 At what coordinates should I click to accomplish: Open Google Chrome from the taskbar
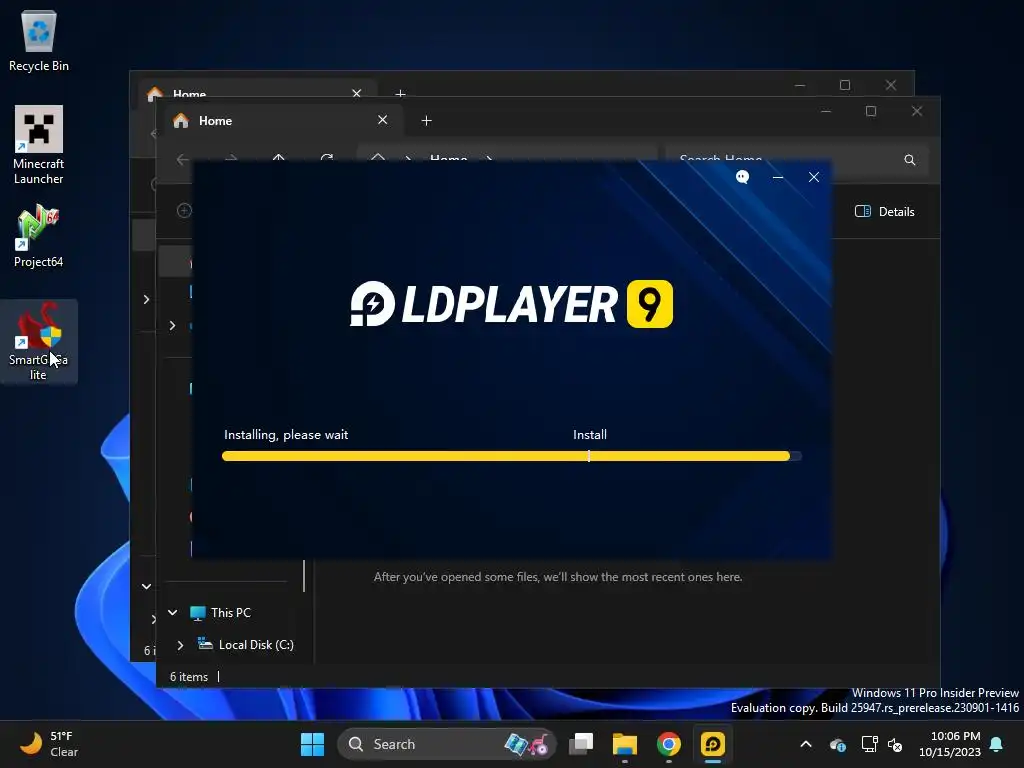669,744
